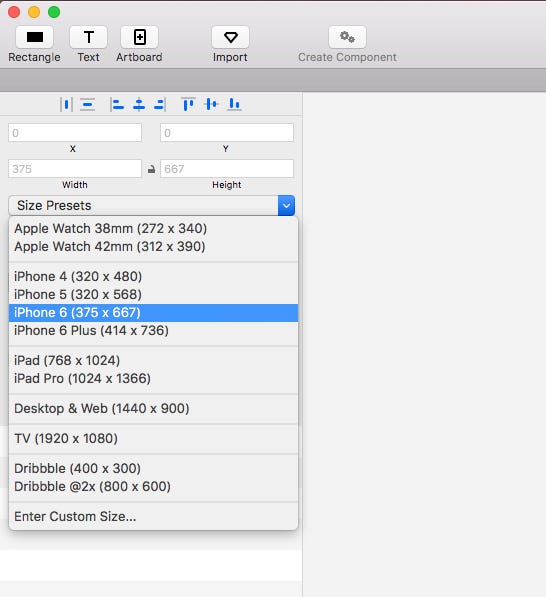Screen dimensions: 546x597
Task: Open Enter Custom Size… option
Action: [x=153, y=517]
